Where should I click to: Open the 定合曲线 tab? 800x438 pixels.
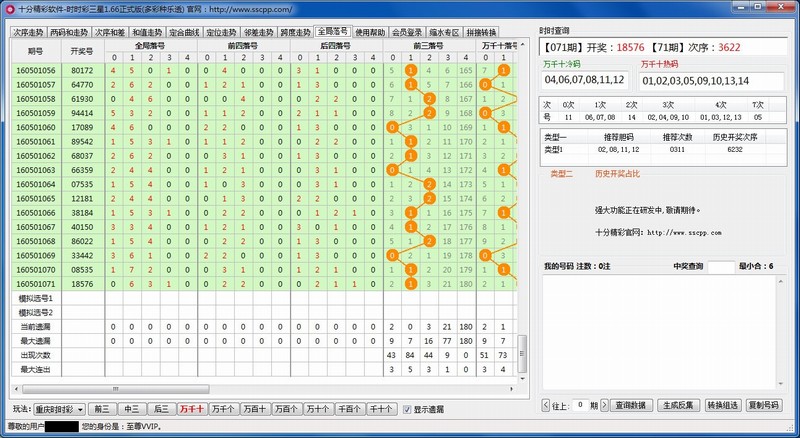click(184, 32)
